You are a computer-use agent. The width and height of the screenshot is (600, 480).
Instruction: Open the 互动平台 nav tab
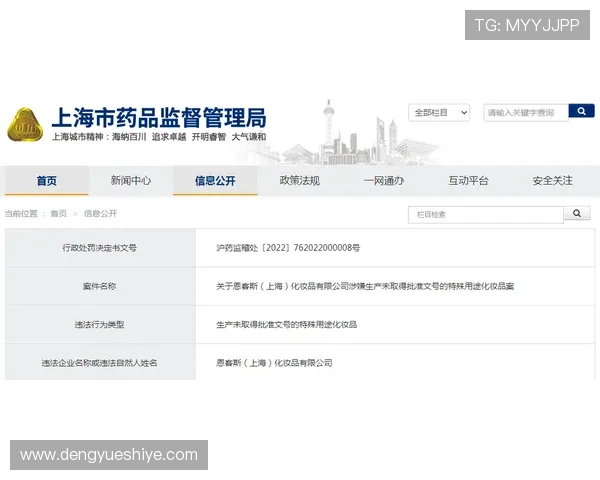click(468, 181)
